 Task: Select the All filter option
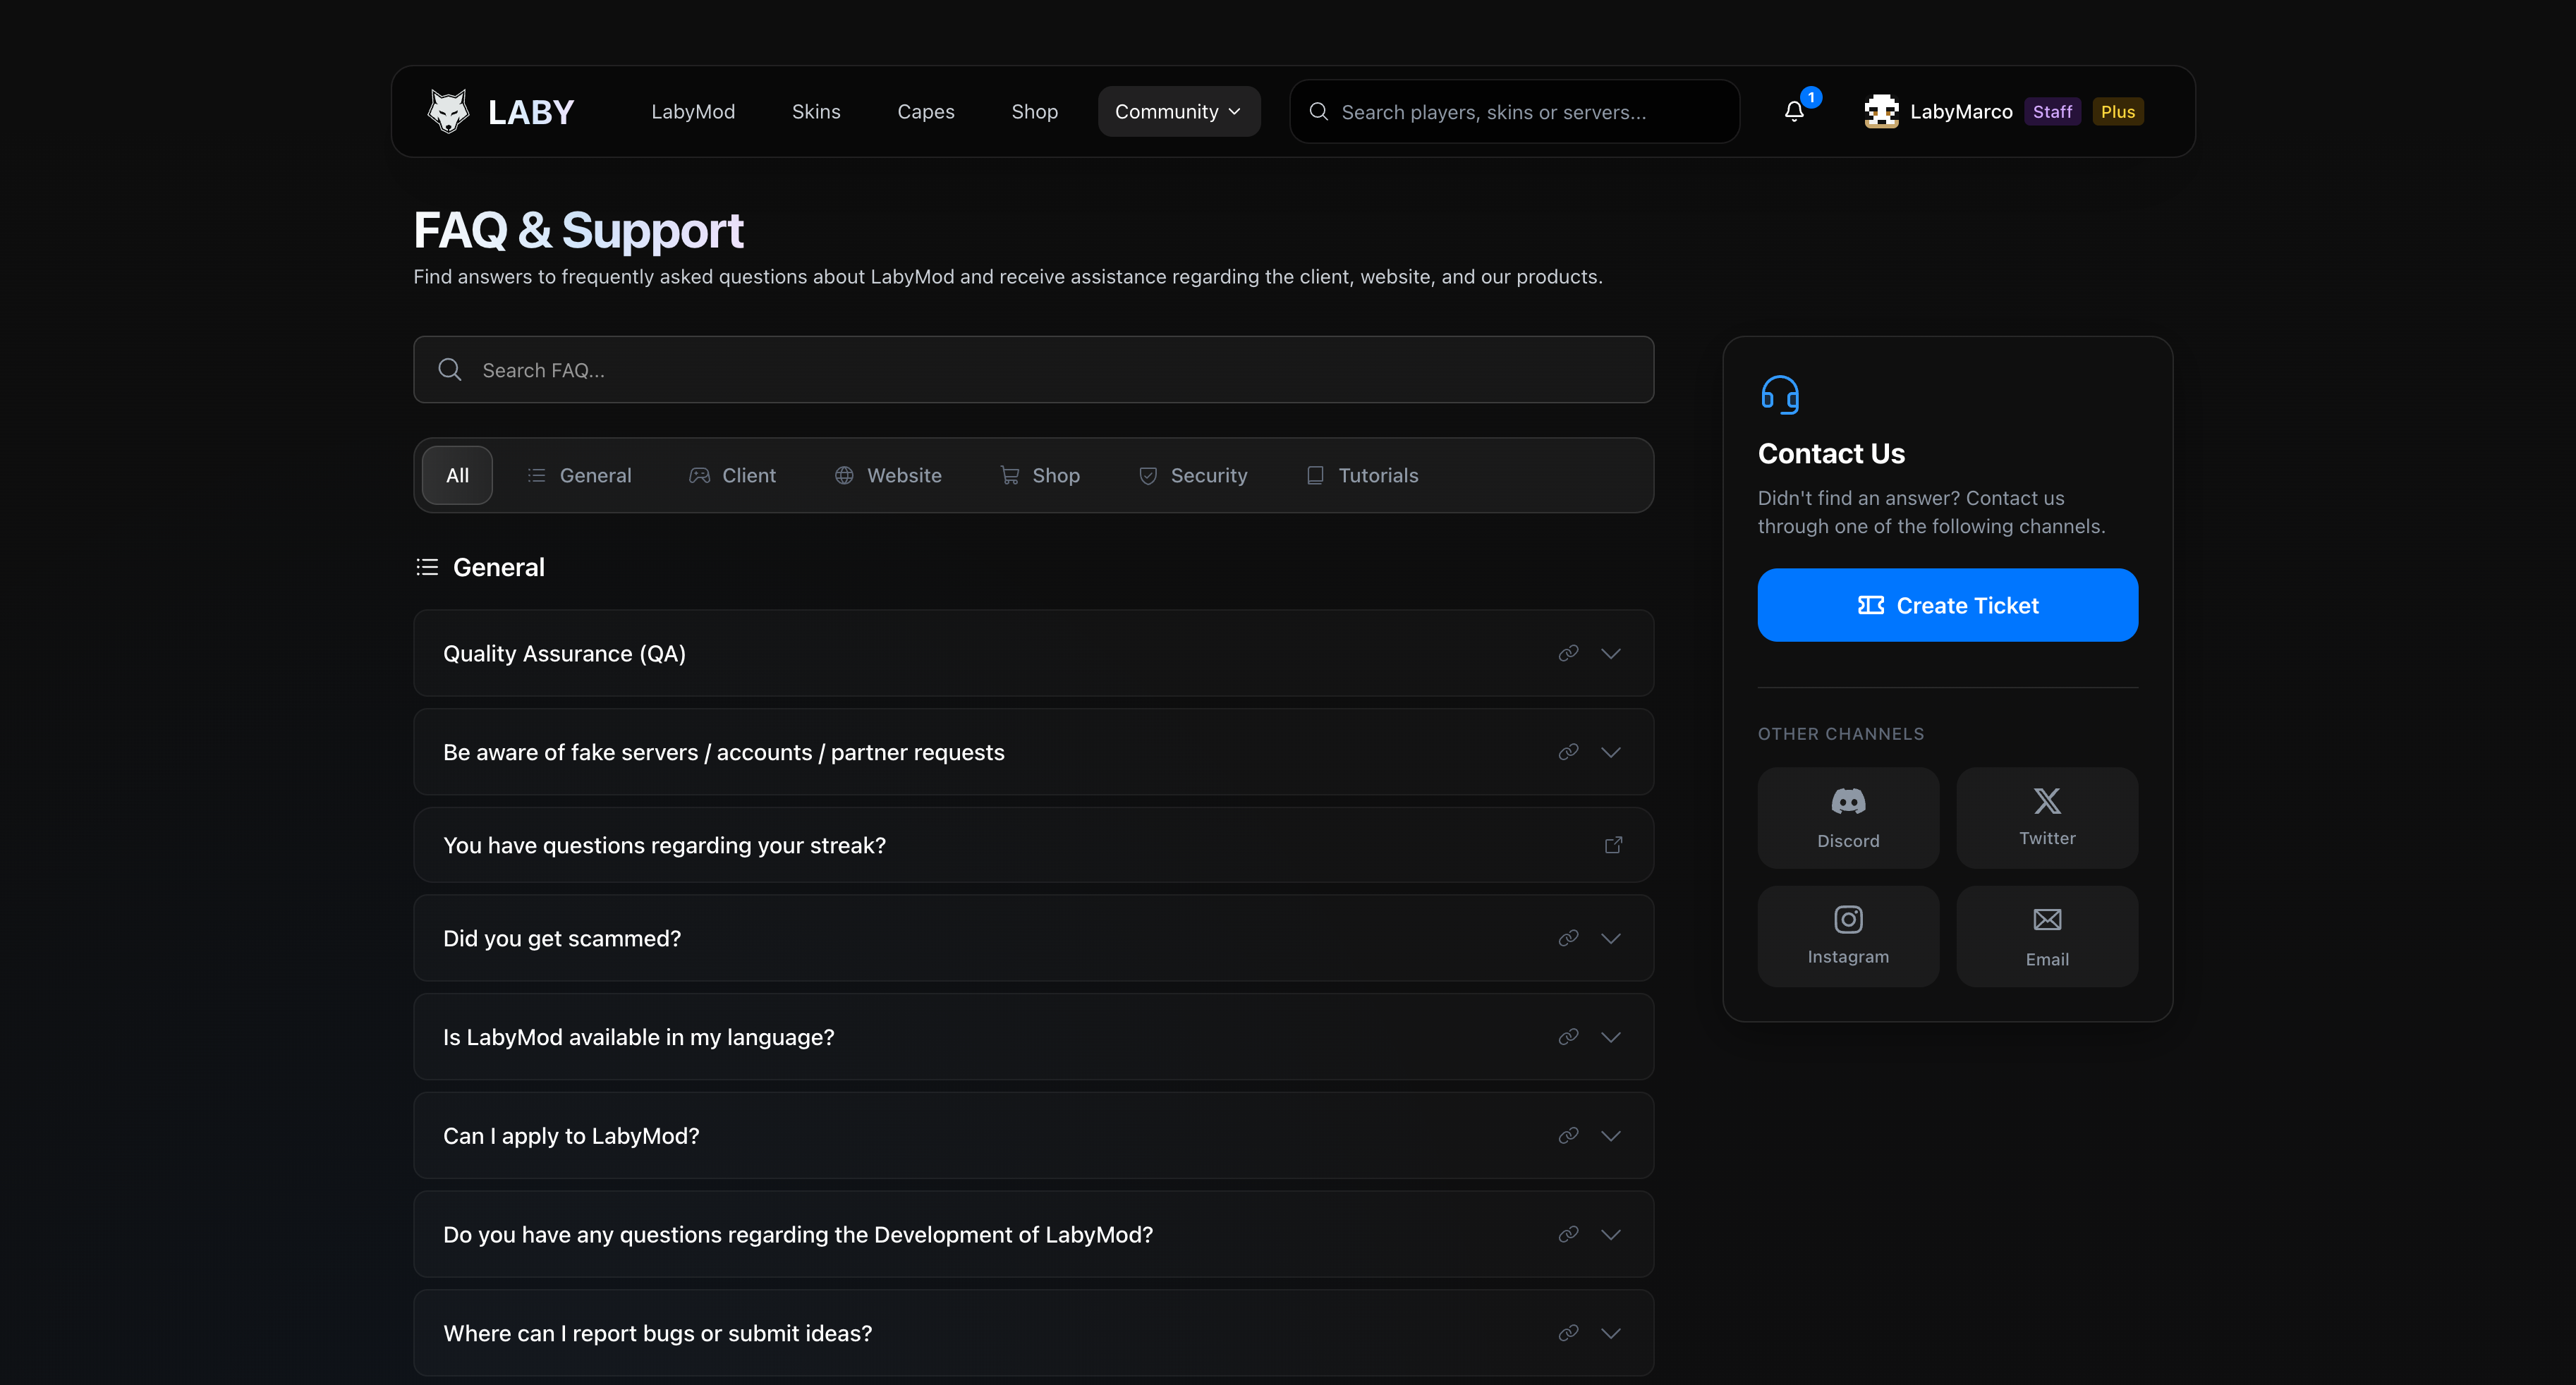point(456,475)
